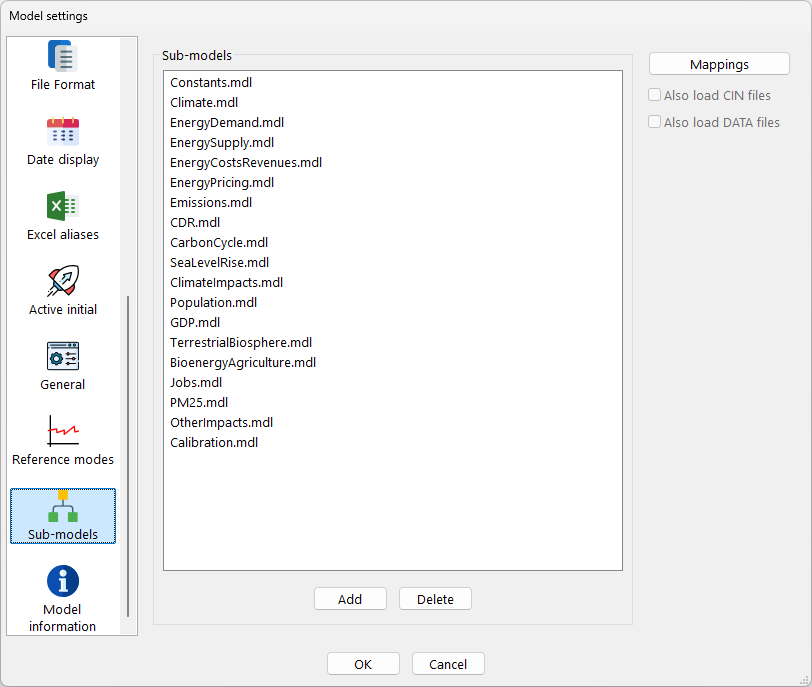
Task: Open the Model information page
Action: 63,583
